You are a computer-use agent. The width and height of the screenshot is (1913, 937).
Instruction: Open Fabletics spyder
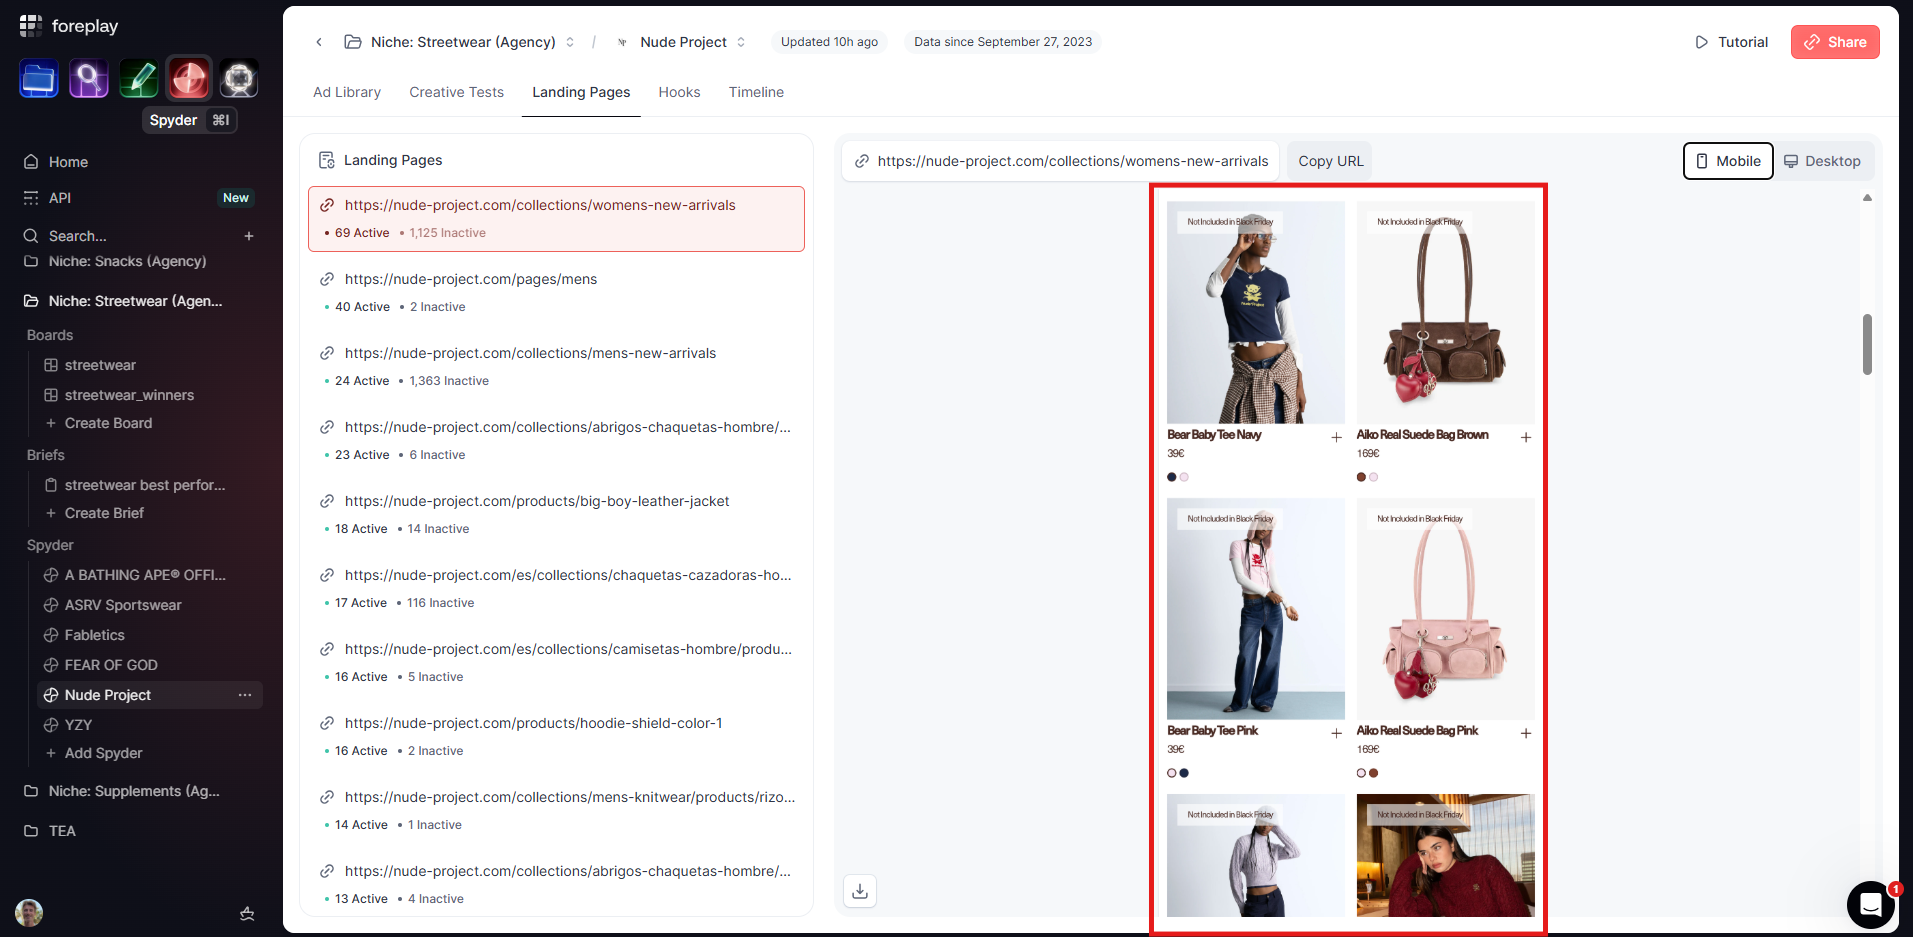(x=95, y=635)
